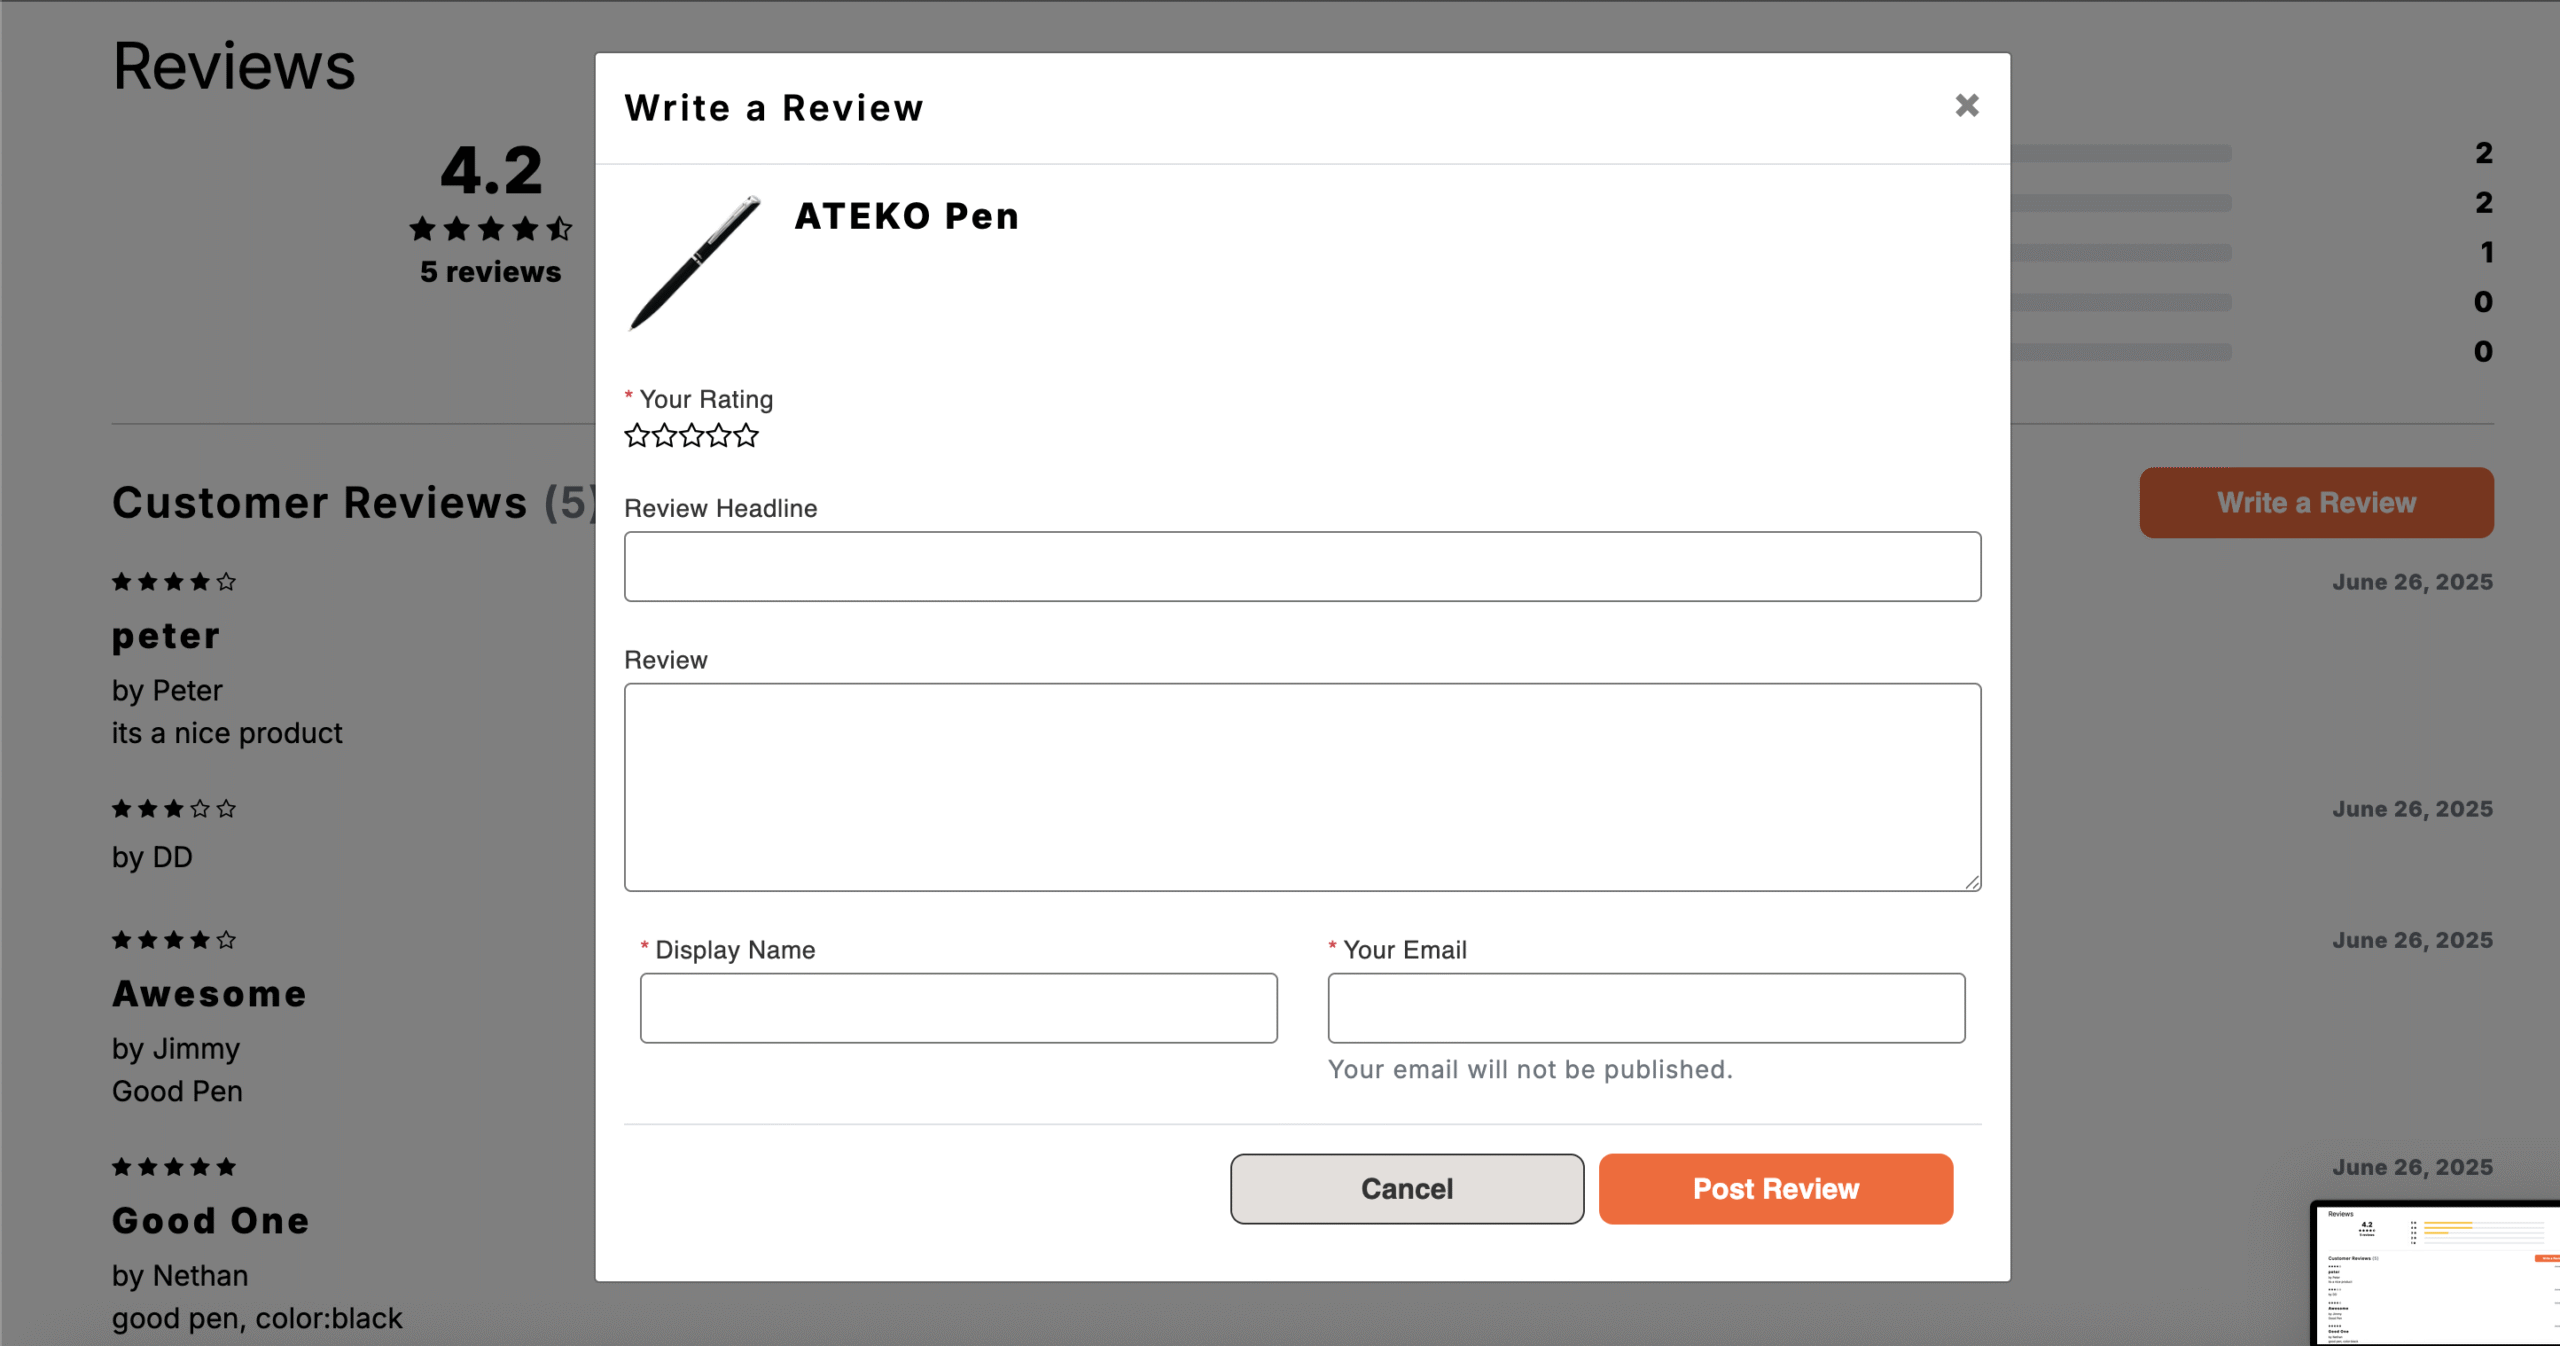The height and width of the screenshot is (1346, 2560).
Task: Focus the Display Name field
Action: (958, 1008)
